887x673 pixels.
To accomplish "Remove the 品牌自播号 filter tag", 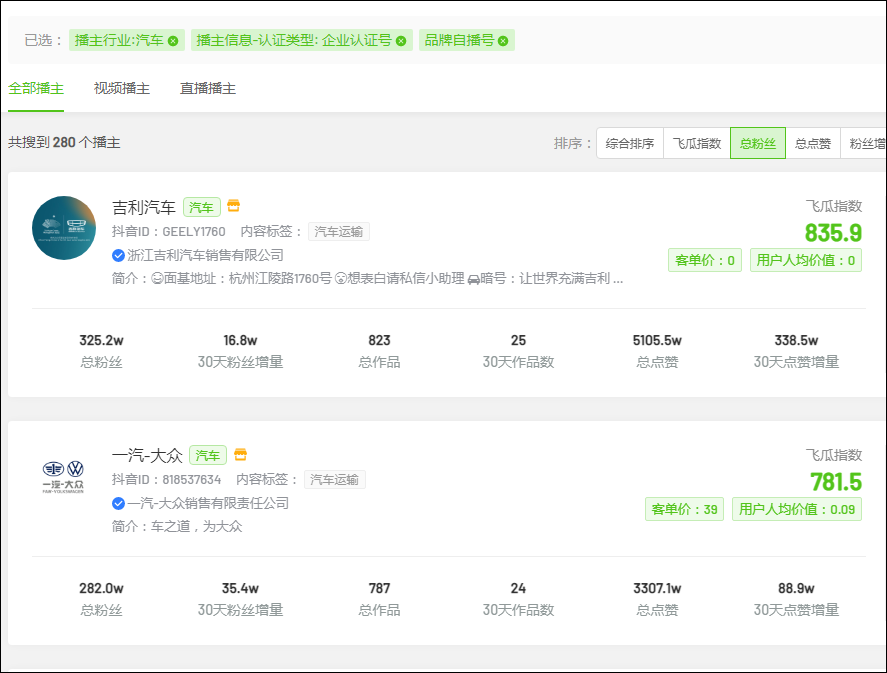I will click(503, 41).
